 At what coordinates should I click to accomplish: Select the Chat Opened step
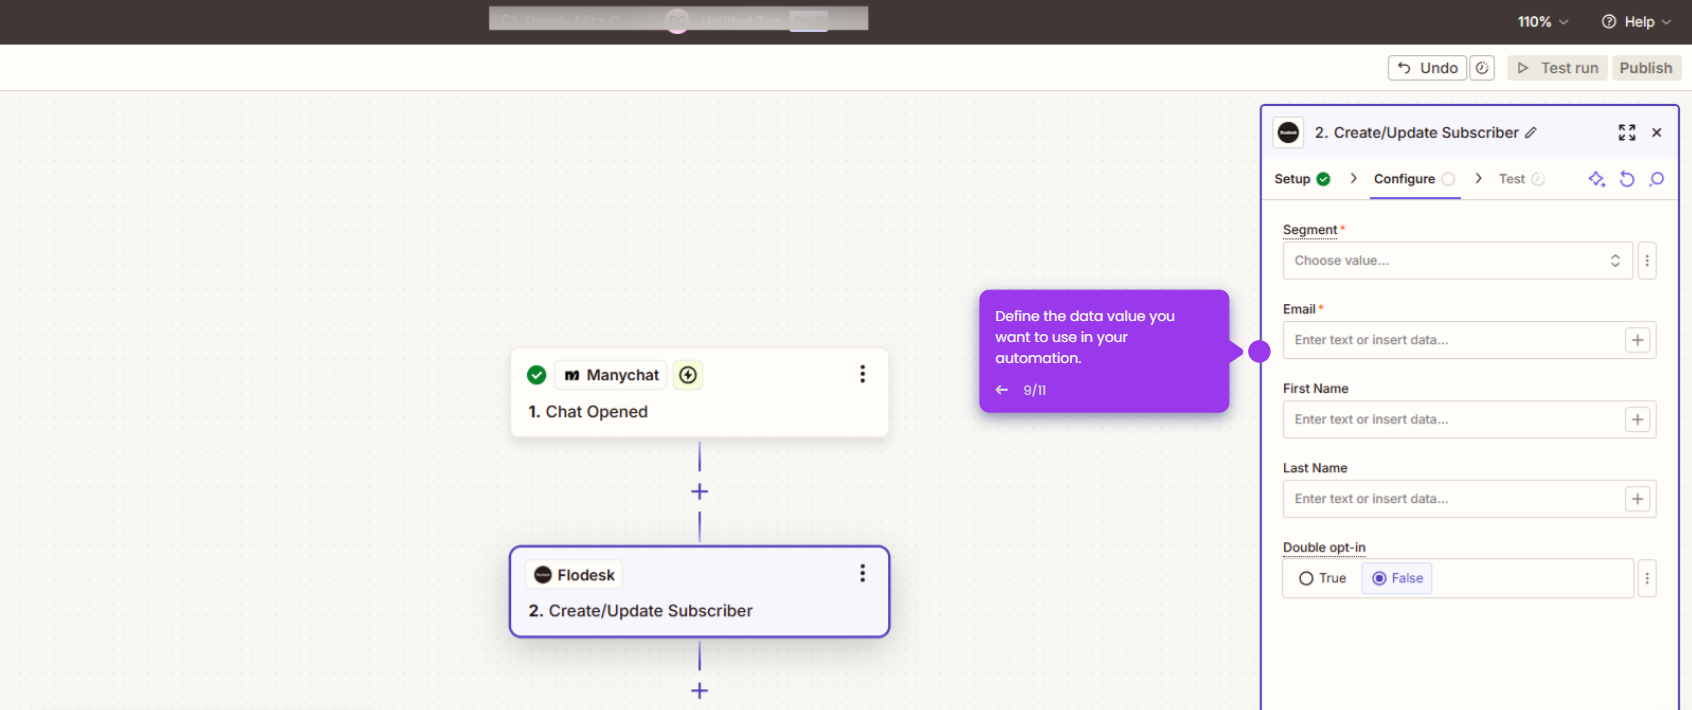tap(699, 393)
